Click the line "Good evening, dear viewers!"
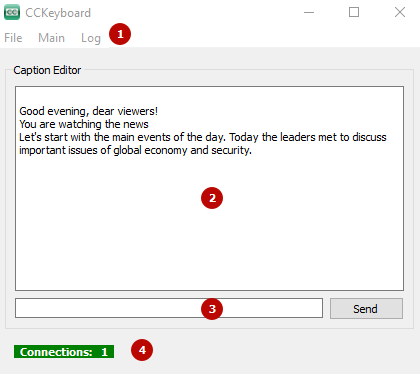 [x=88, y=111]
